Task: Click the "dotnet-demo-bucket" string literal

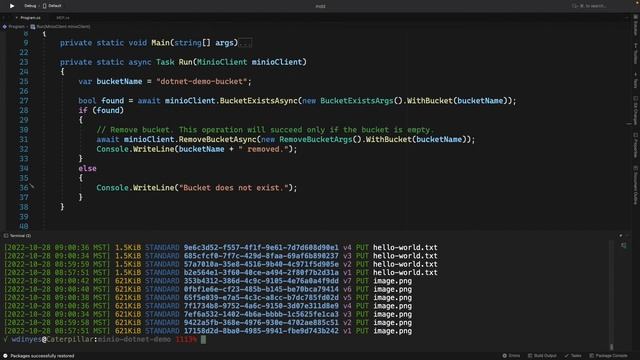Action: pyautogui.click(x=202, y=81)
